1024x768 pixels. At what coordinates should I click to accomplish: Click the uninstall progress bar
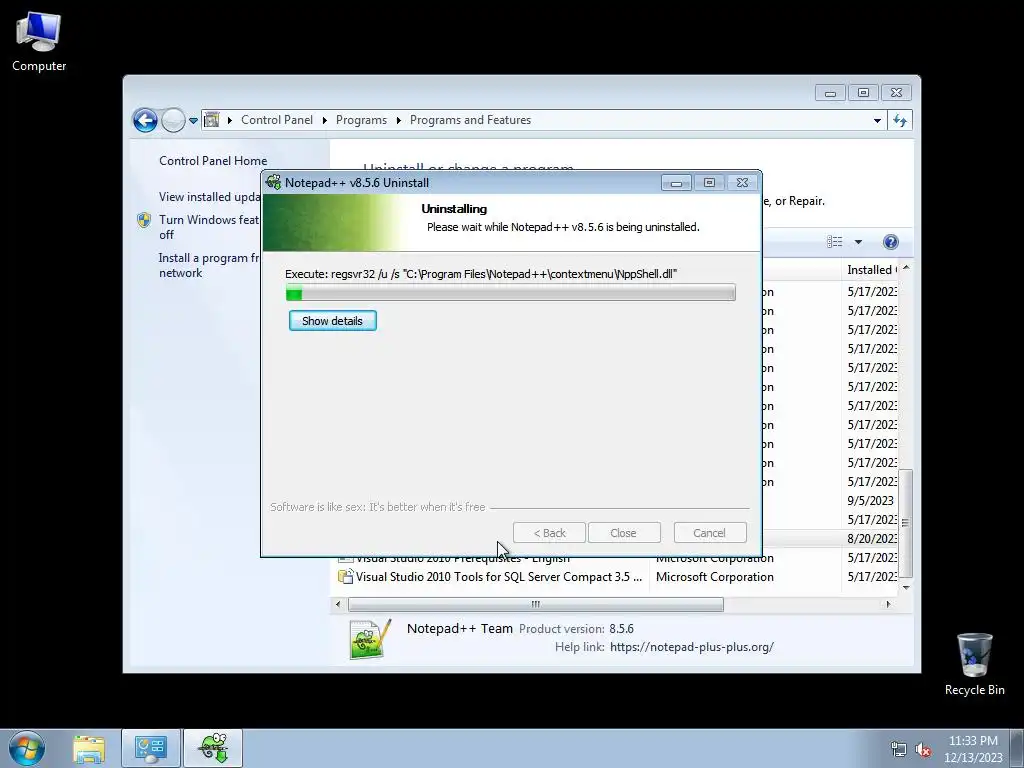[x=511, y=293]
